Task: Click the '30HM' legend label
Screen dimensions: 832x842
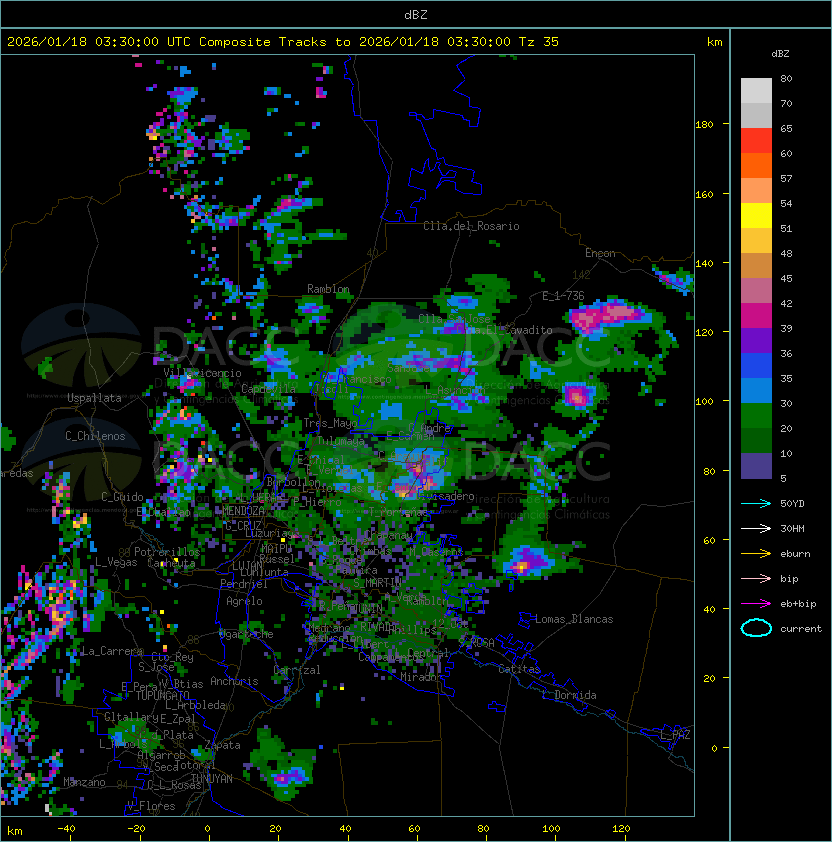Action: point(792,528)
